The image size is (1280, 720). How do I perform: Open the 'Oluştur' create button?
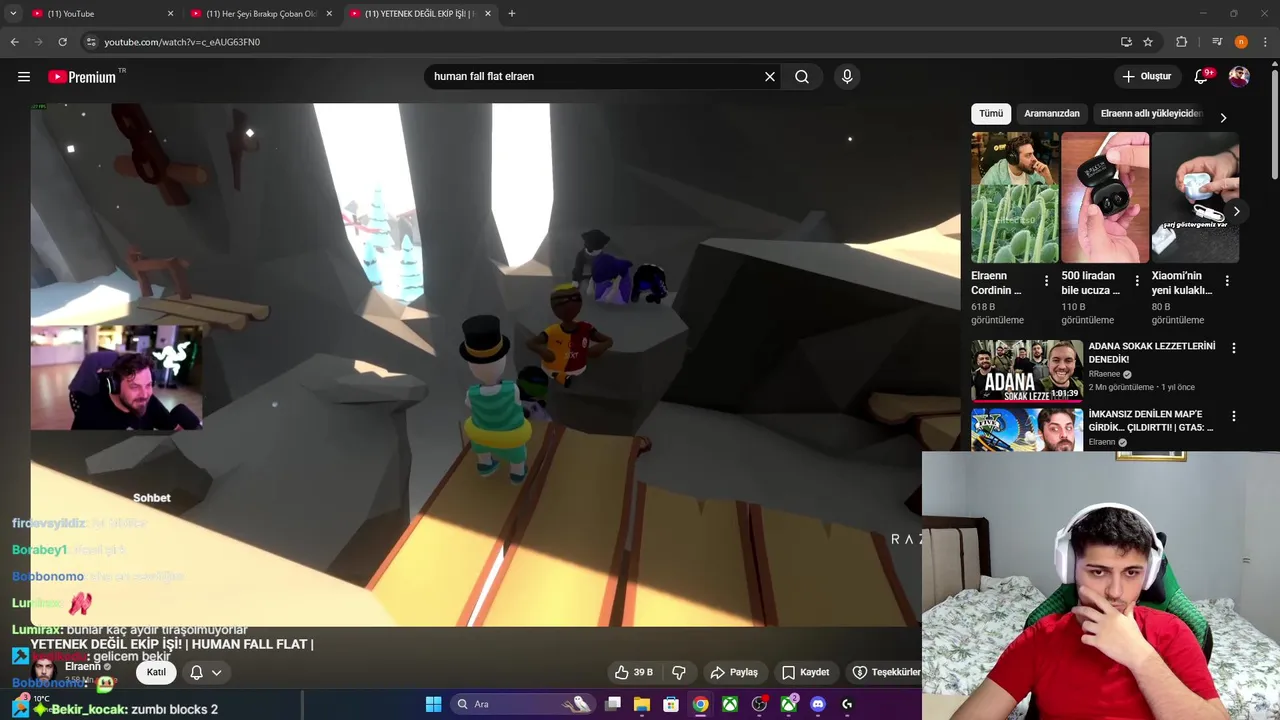point(1146,76)
